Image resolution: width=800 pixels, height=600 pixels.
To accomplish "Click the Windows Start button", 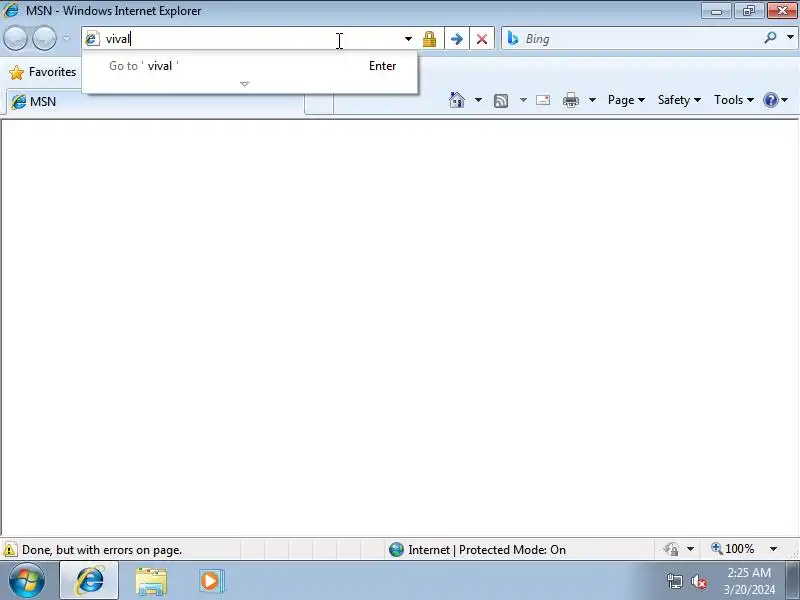I will (x=27, y=581).
